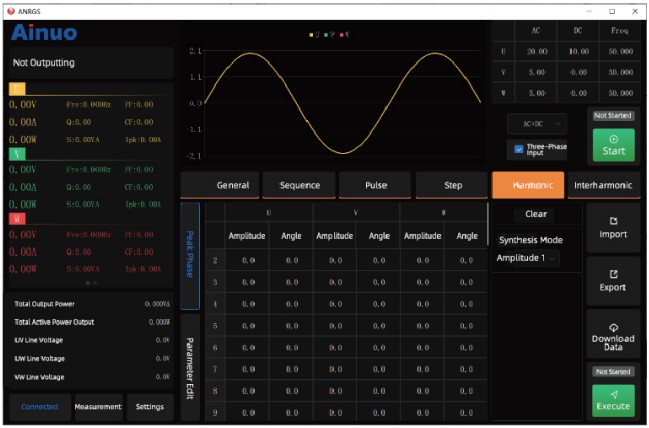Click U phase AC voltage field
Viewport: 649px width, 428px height.
(x=538, y=51)
